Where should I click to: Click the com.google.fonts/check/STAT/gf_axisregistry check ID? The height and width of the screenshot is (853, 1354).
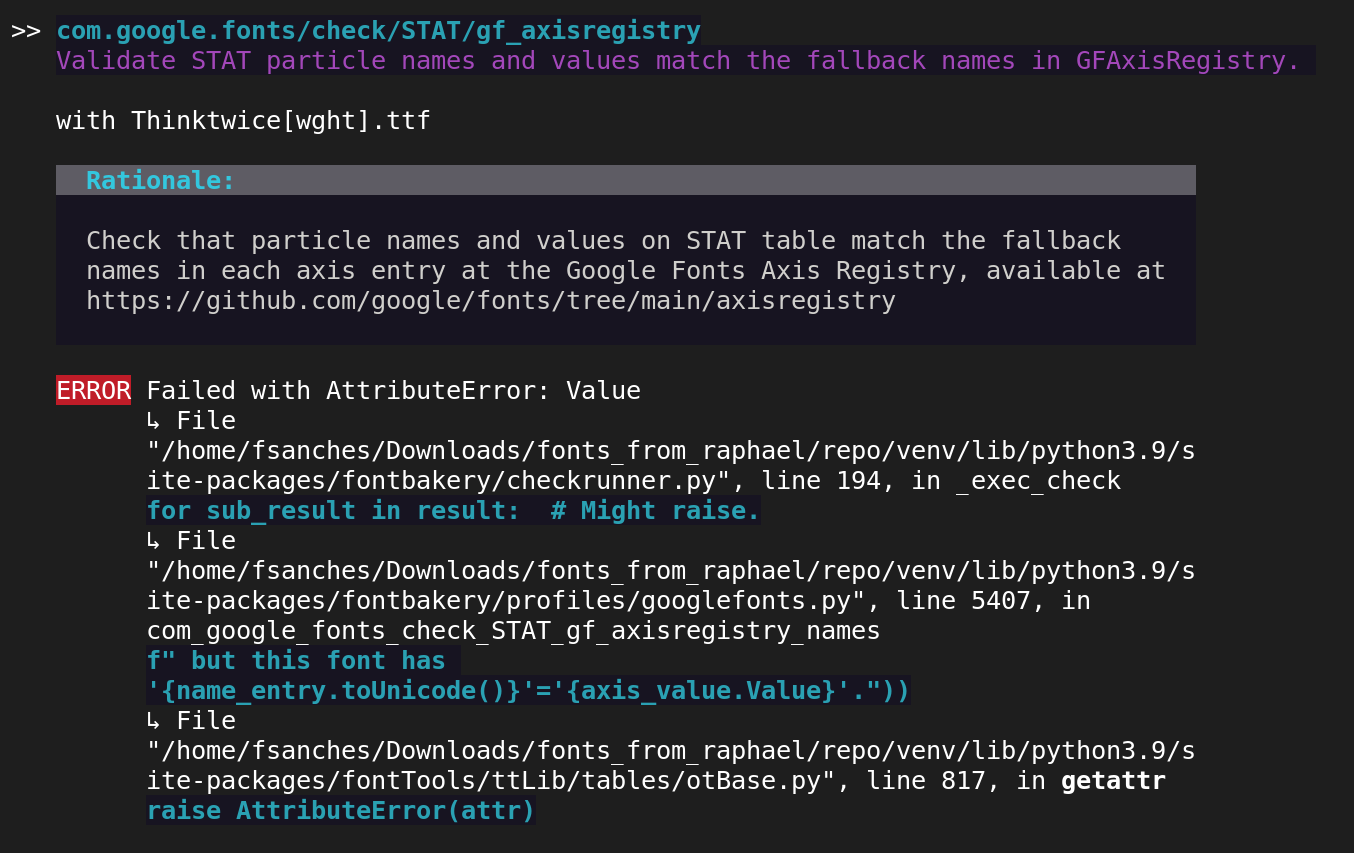377,30
